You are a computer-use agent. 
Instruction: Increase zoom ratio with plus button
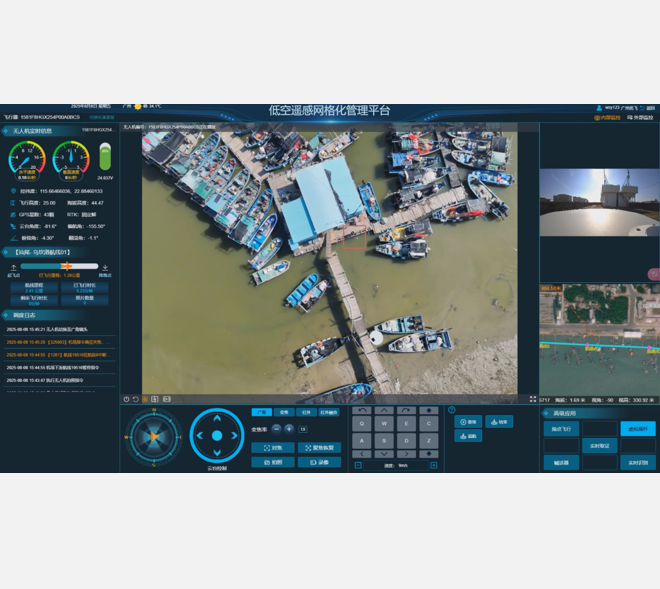tap(289, 429)
